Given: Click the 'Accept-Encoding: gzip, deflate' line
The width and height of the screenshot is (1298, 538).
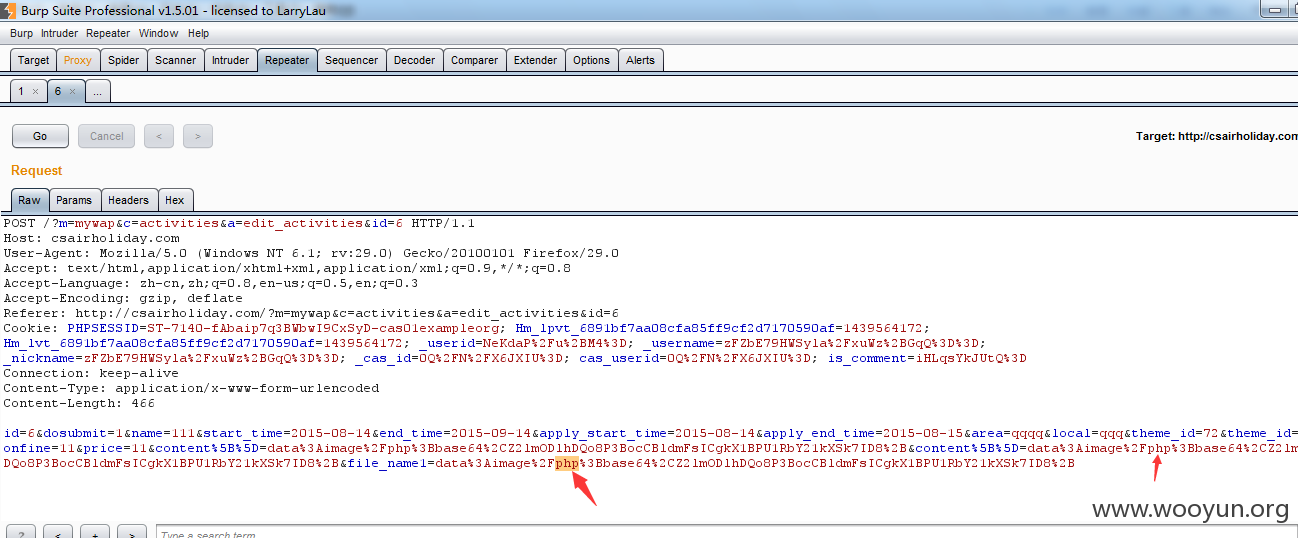Looking at the screenshot, I should [123, 298].
